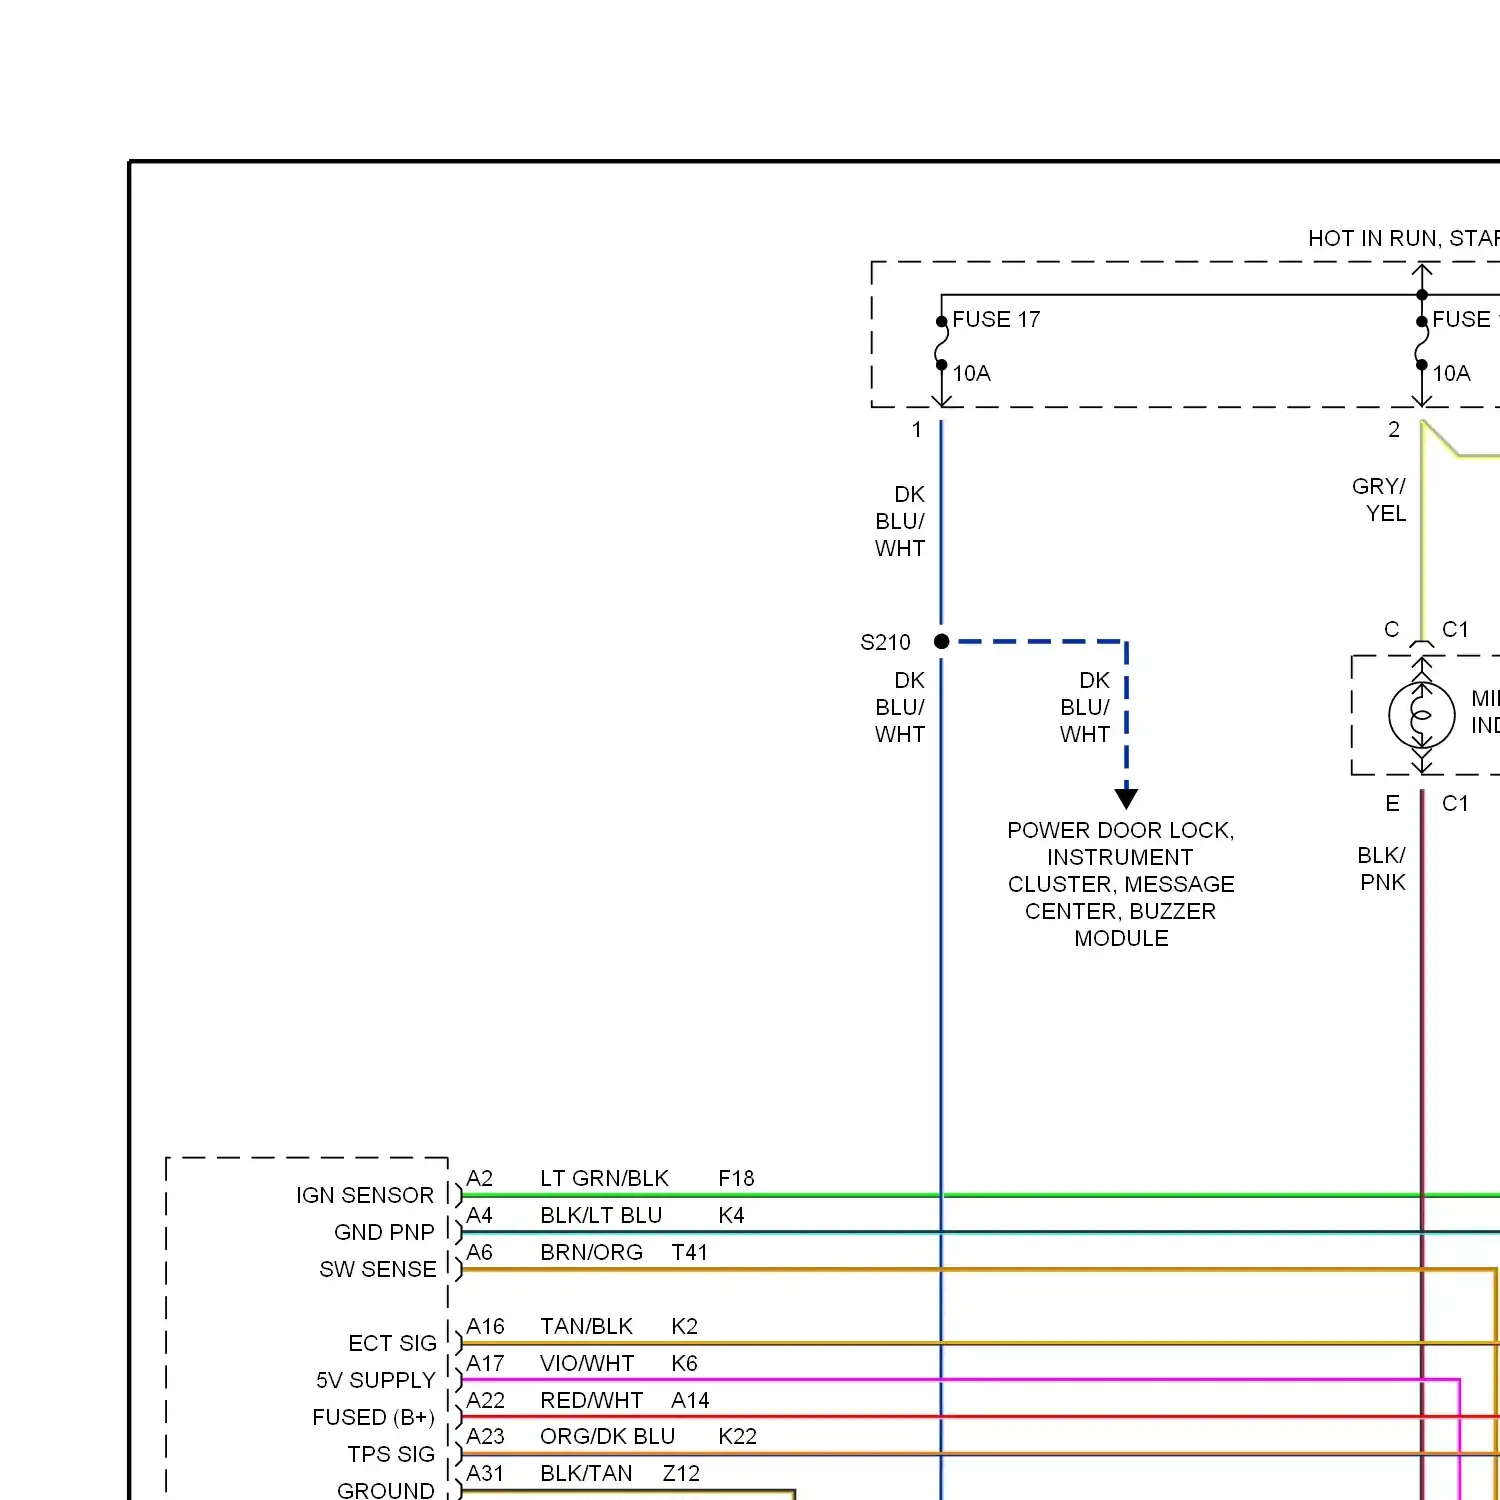The image size is (1500, 1500).
Task: Click pin A16 label
Action: coord(485,1326)
